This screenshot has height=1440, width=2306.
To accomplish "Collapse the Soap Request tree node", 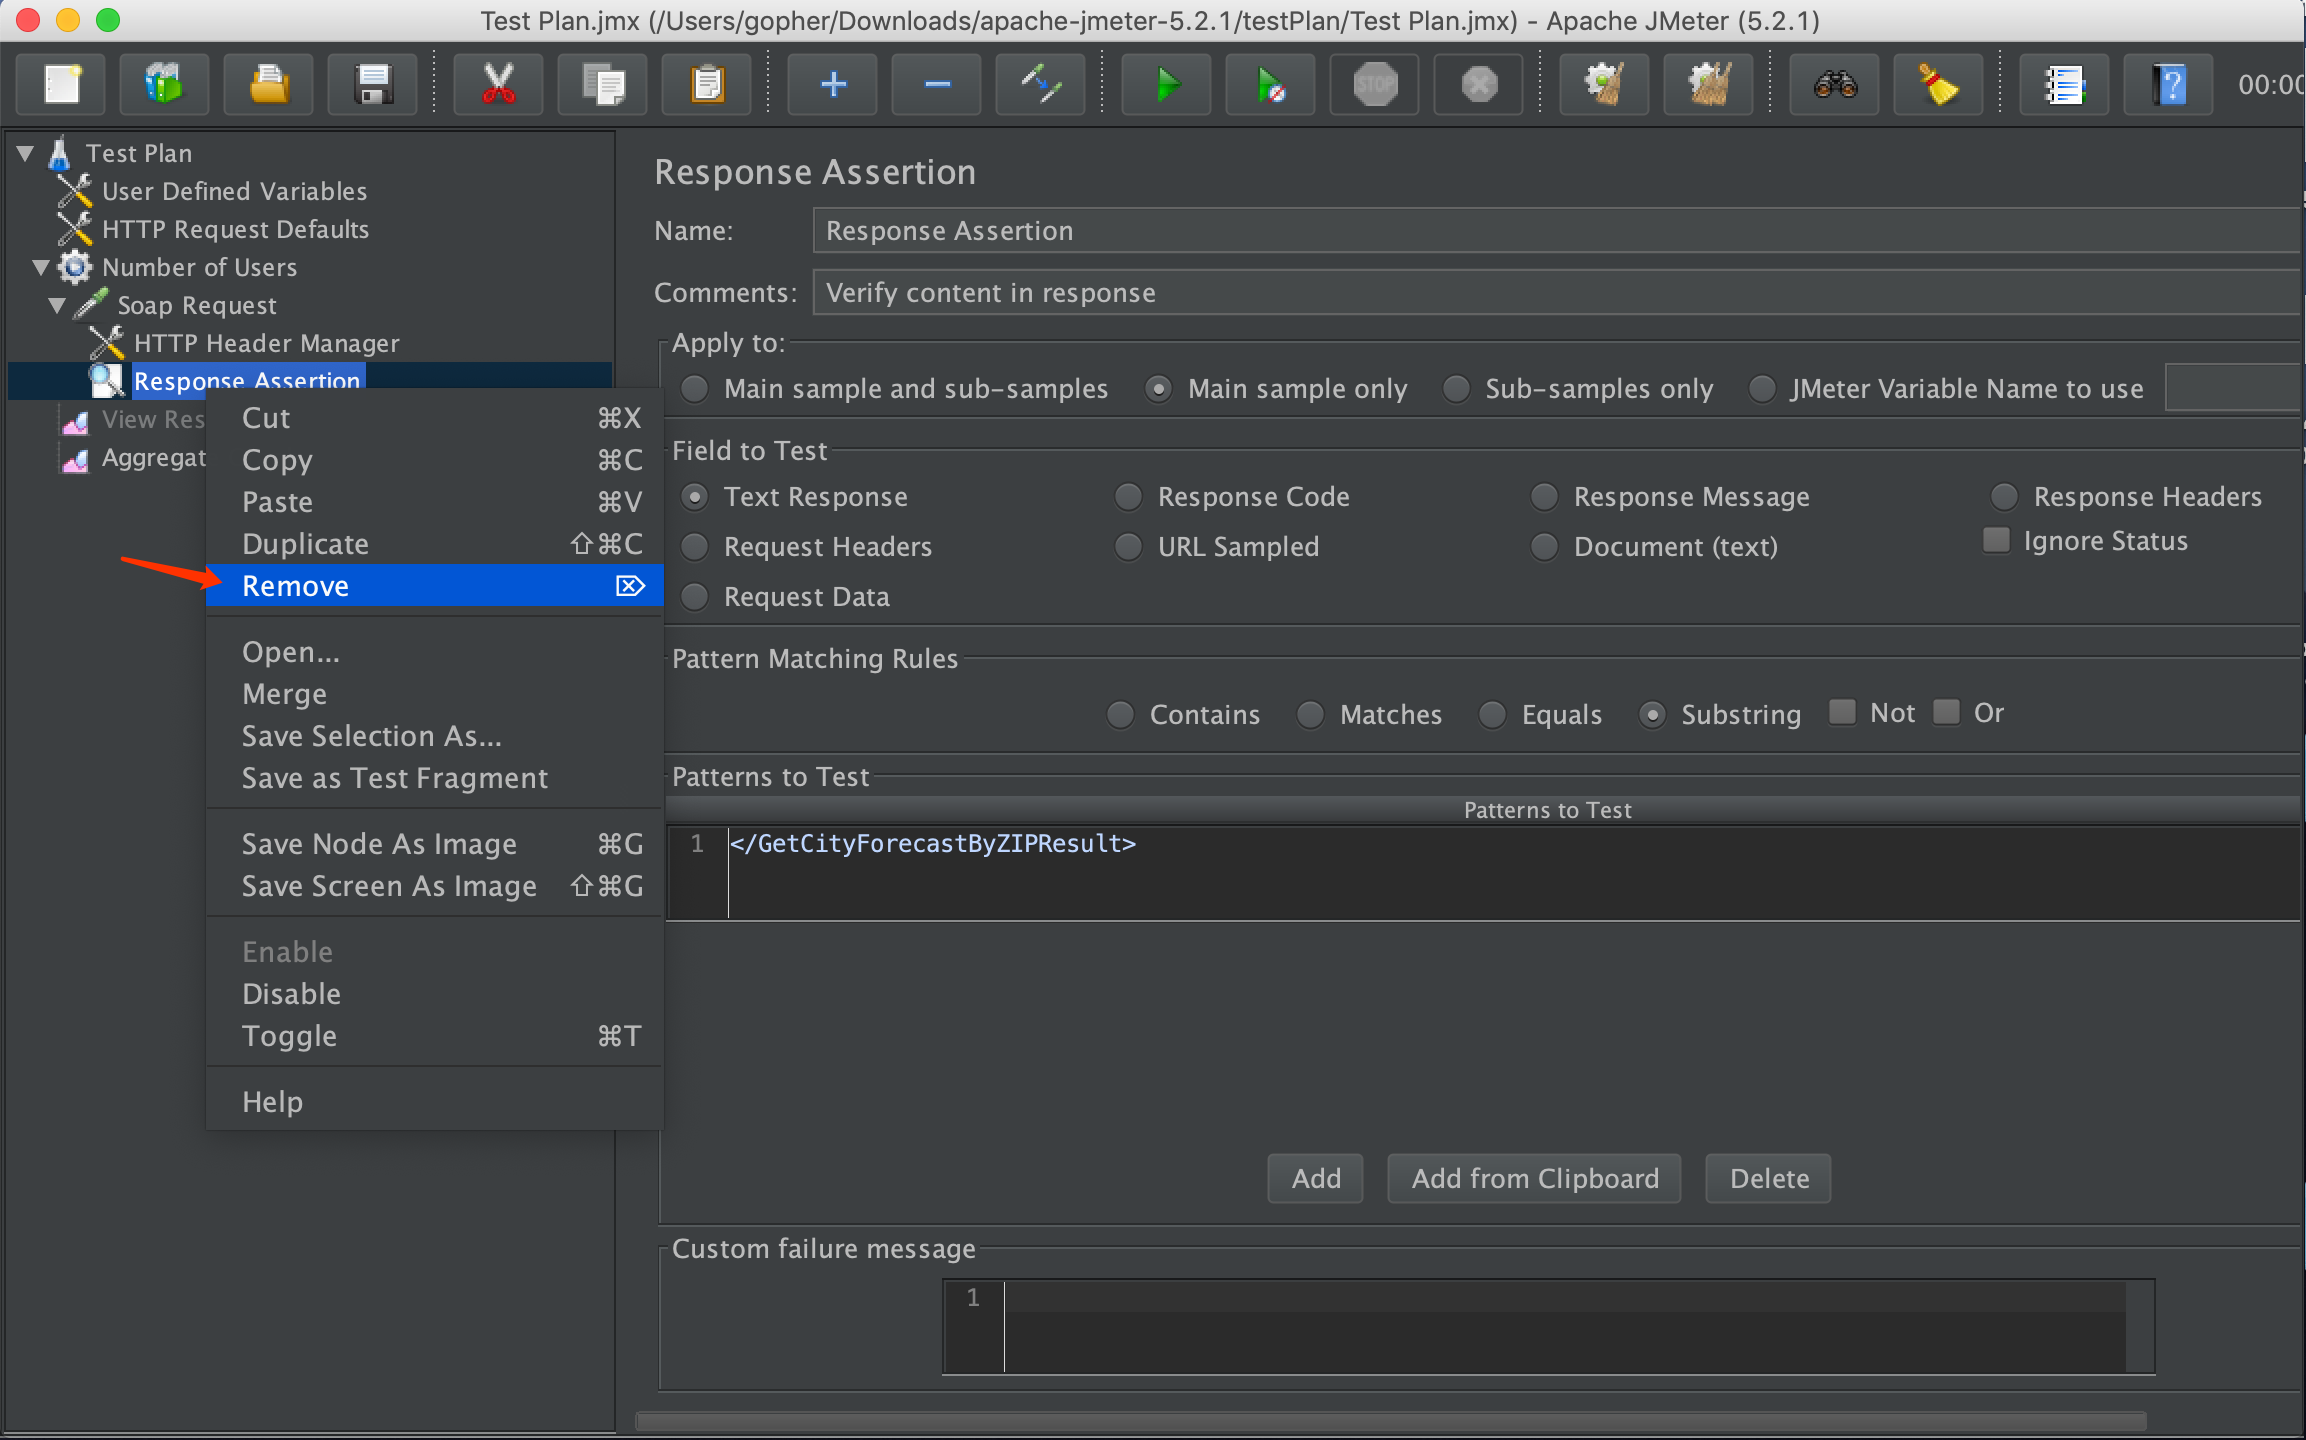I will [x=57, y=305].
